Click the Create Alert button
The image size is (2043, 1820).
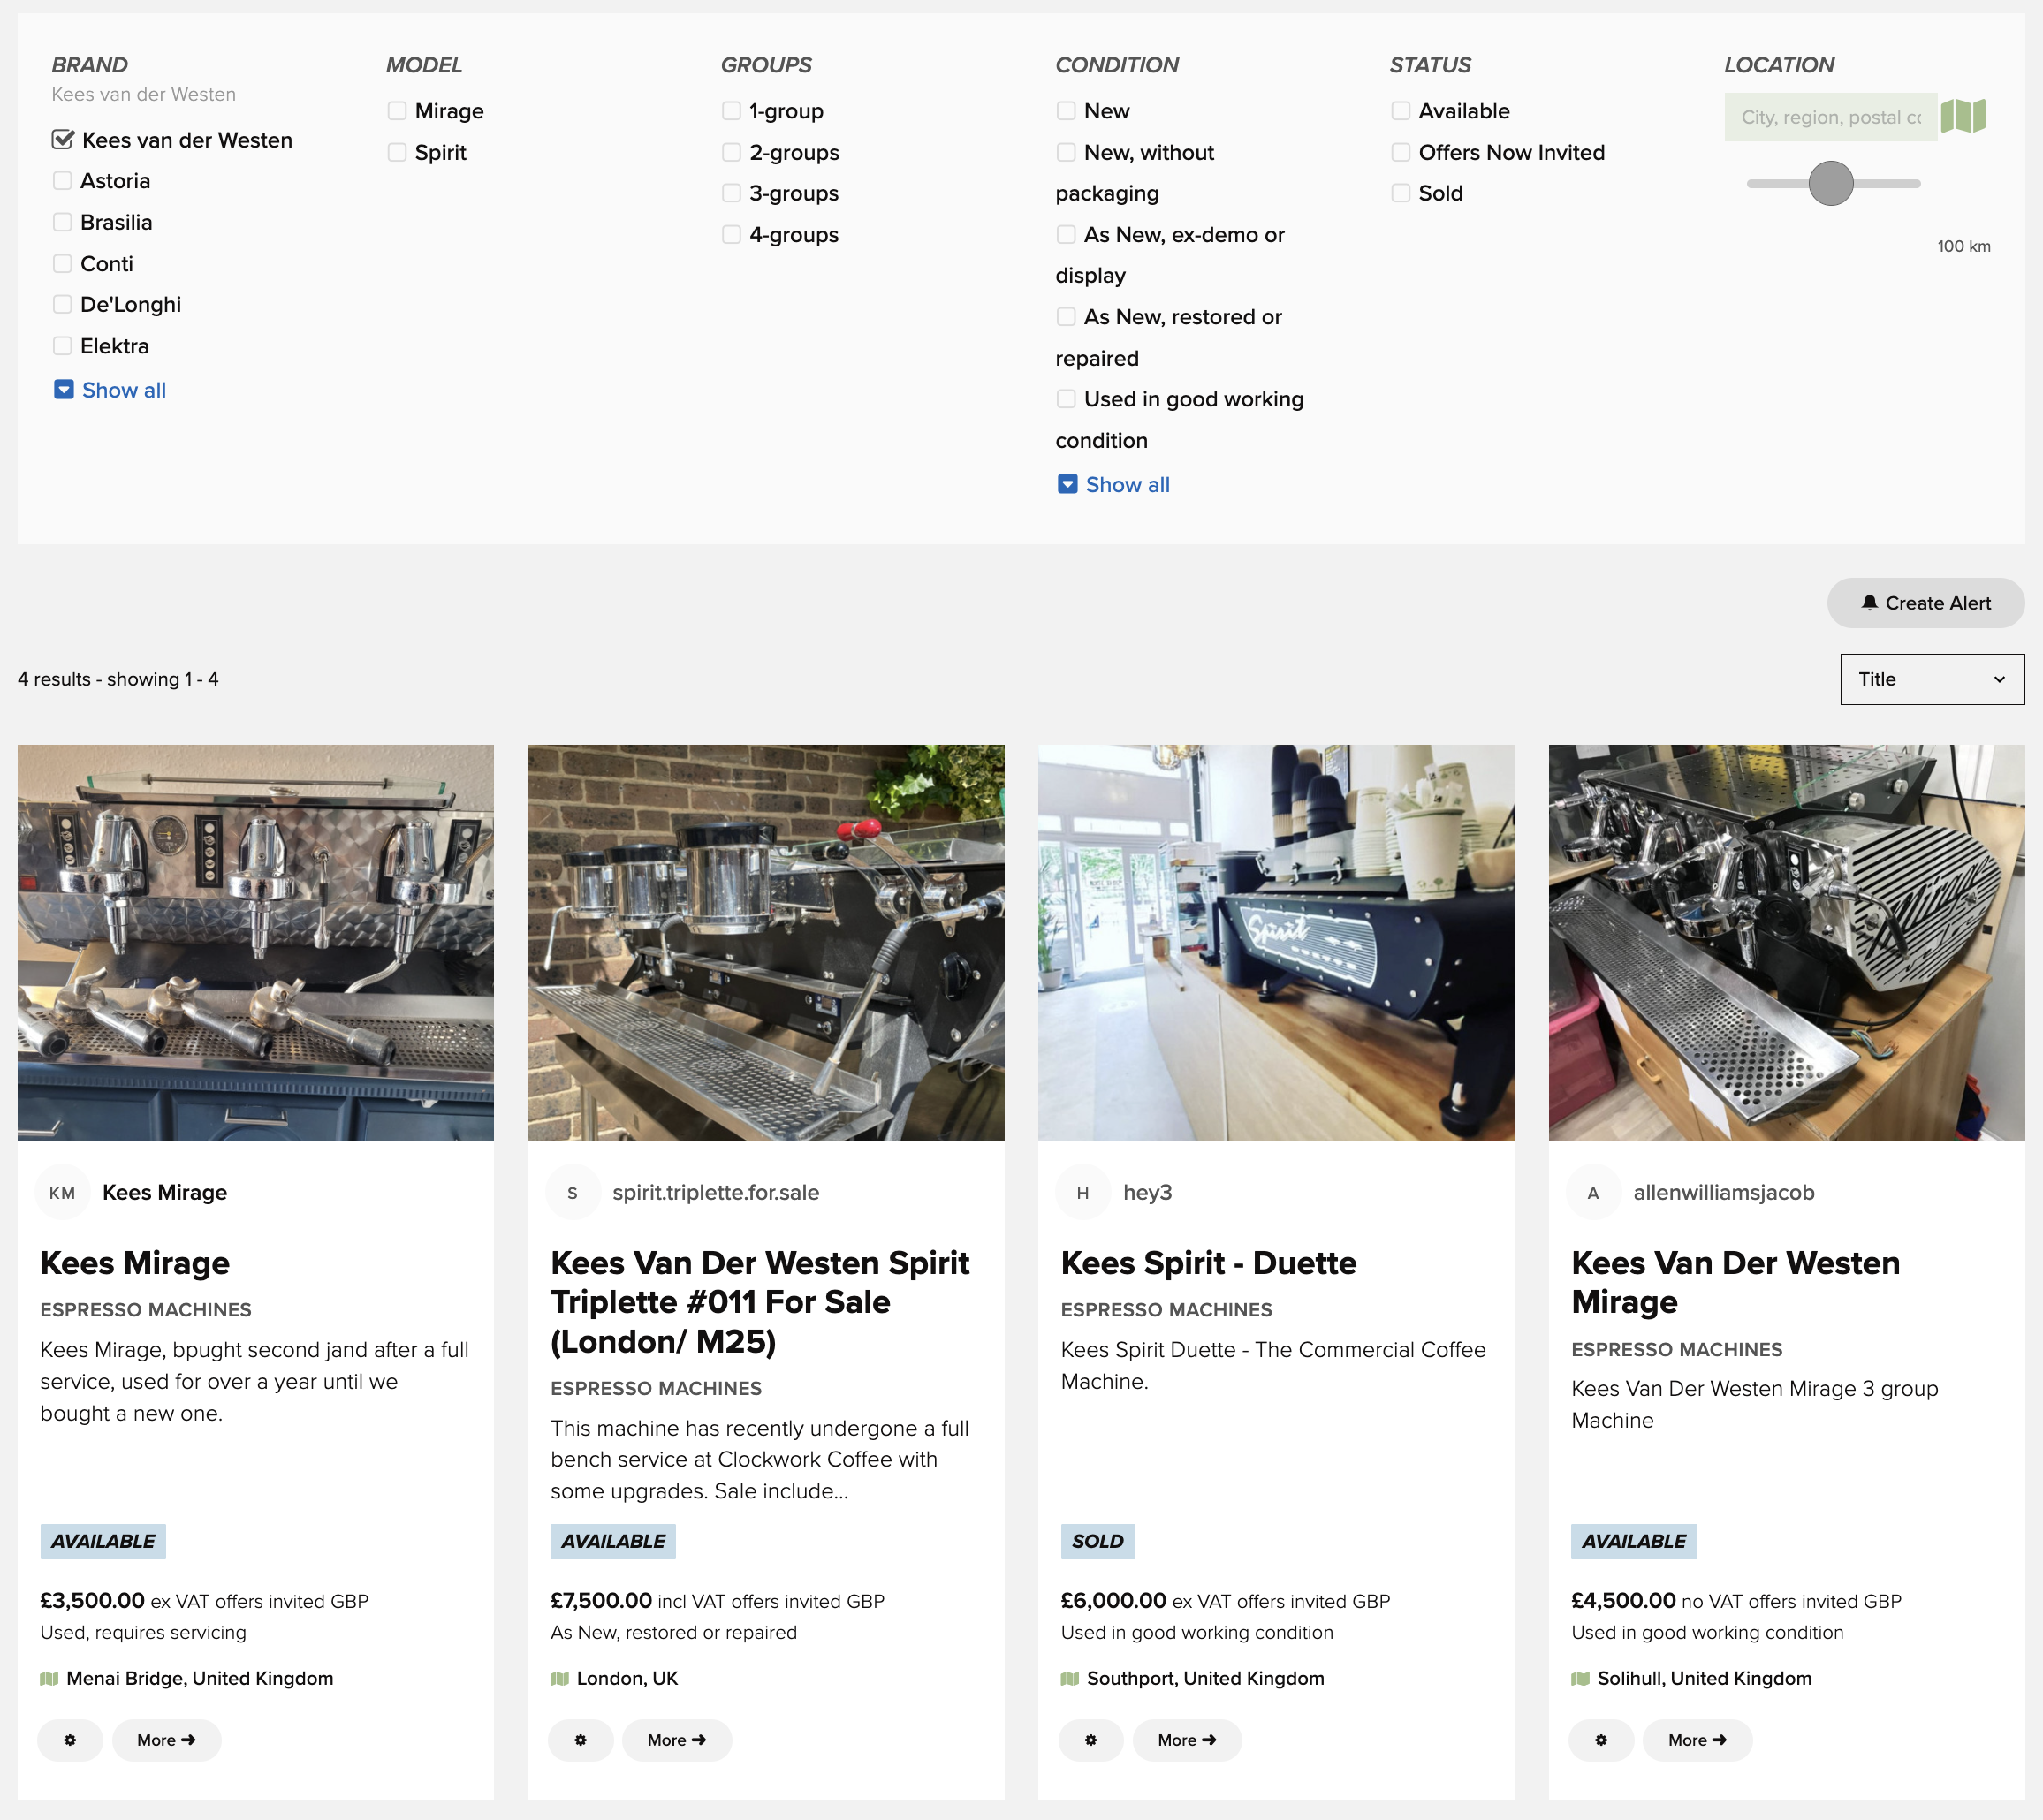(1926, 603)
